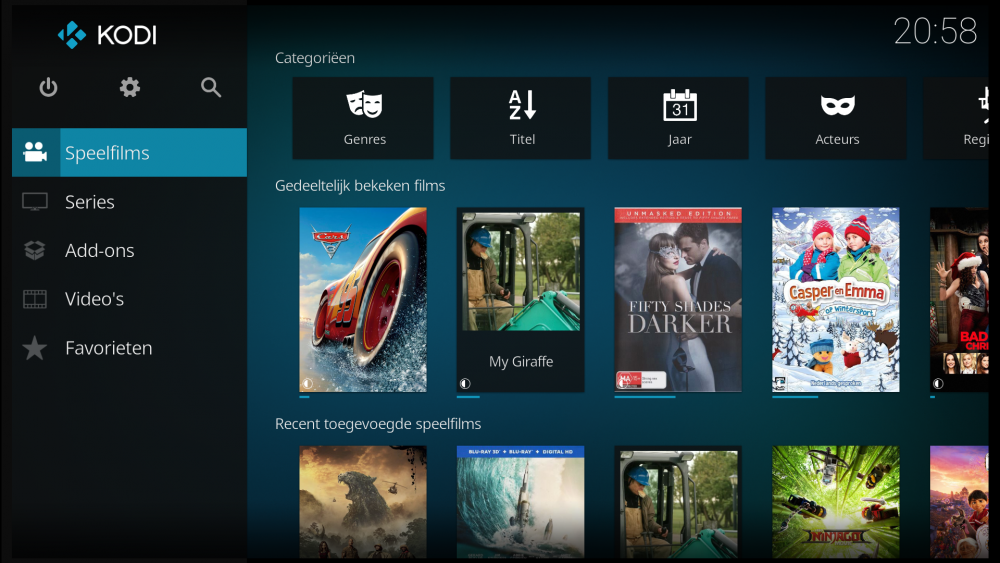
Task: Open settings with the gear icon
Action: pos(130,88)
